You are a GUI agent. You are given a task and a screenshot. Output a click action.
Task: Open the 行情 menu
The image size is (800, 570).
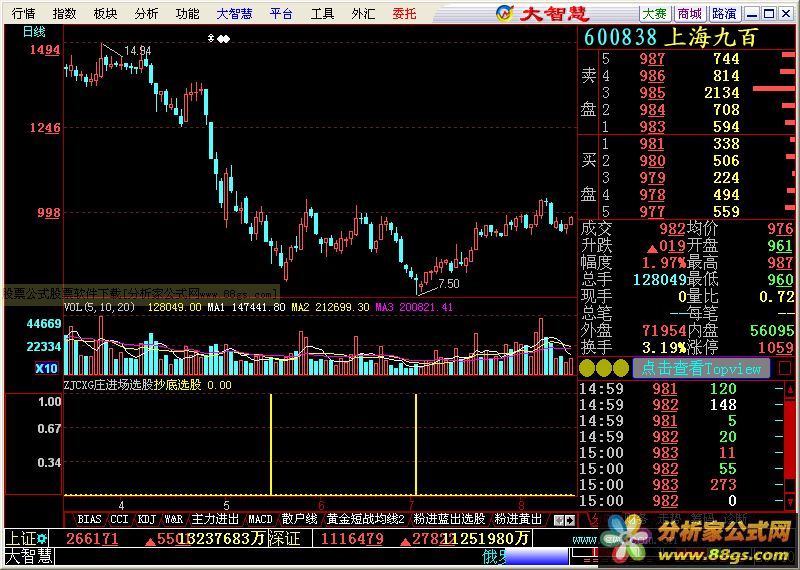[x=23, y=14]
